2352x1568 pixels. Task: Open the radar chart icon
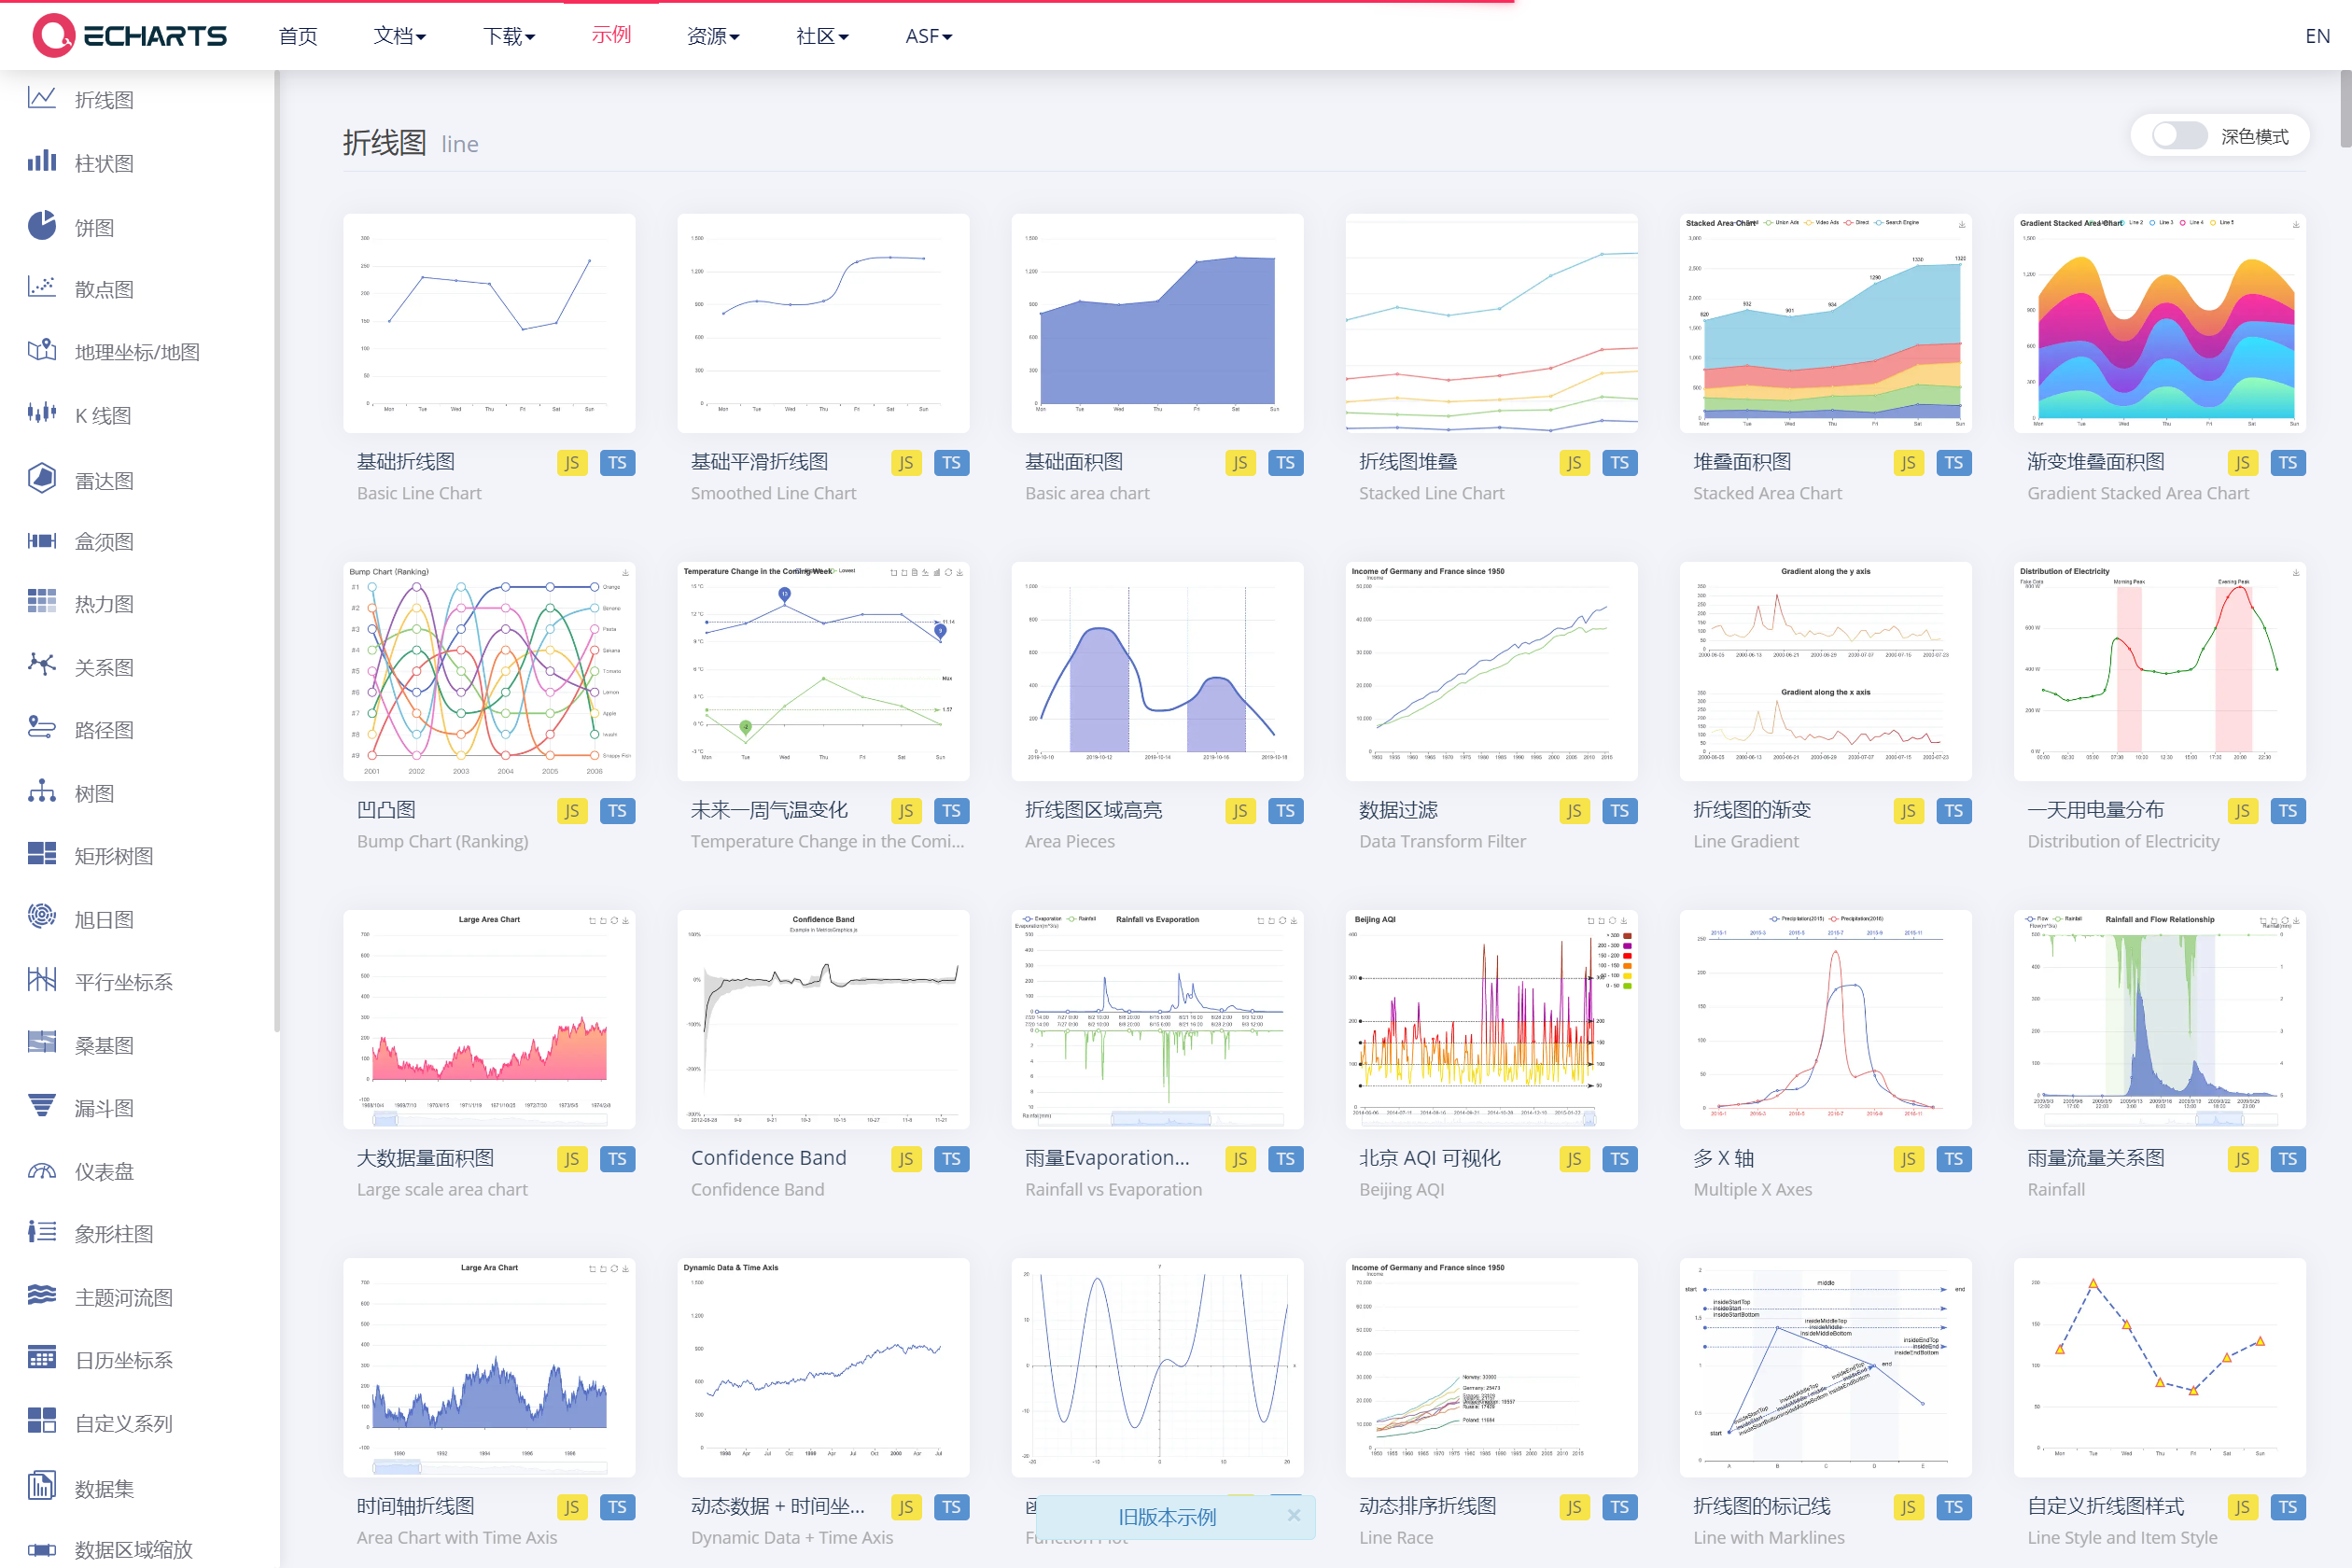click(x=42, y=479)
